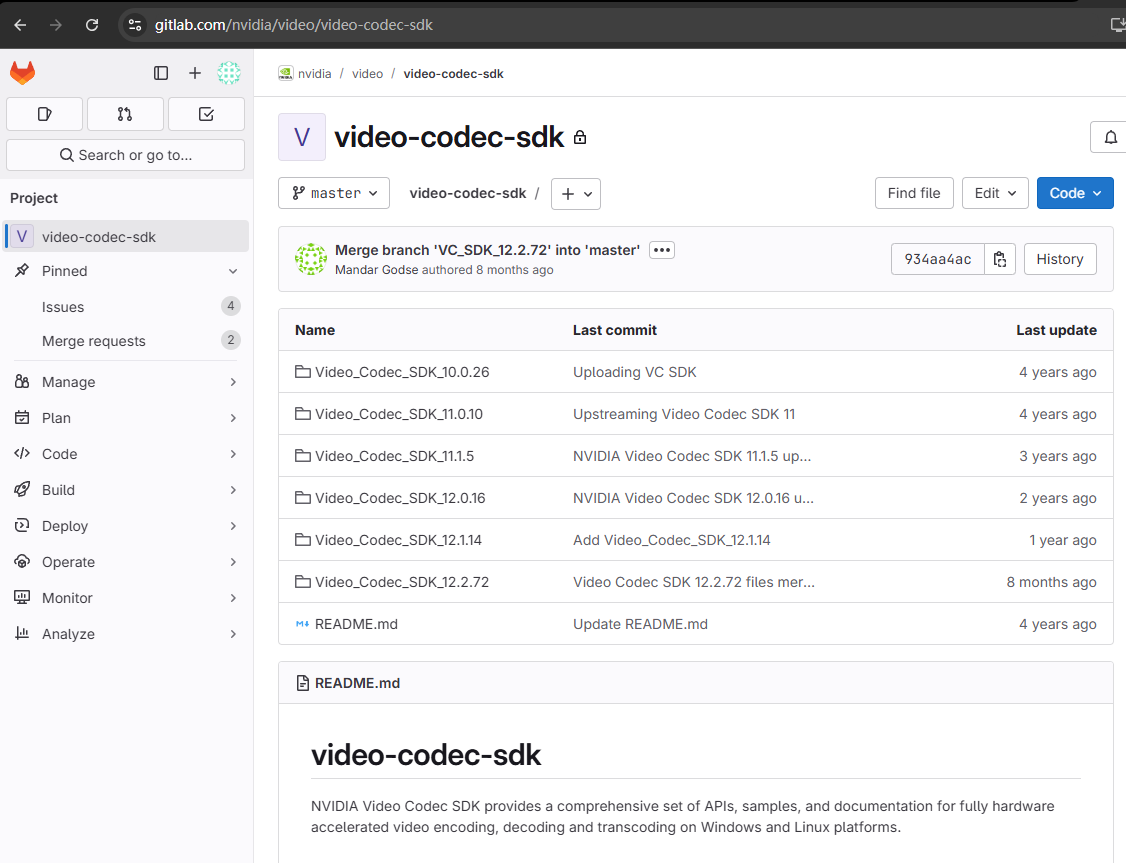Expand commit details ellipsis button
This screenshot has height=863, width=1126.
pyautogui.click(x=662, y=250)
